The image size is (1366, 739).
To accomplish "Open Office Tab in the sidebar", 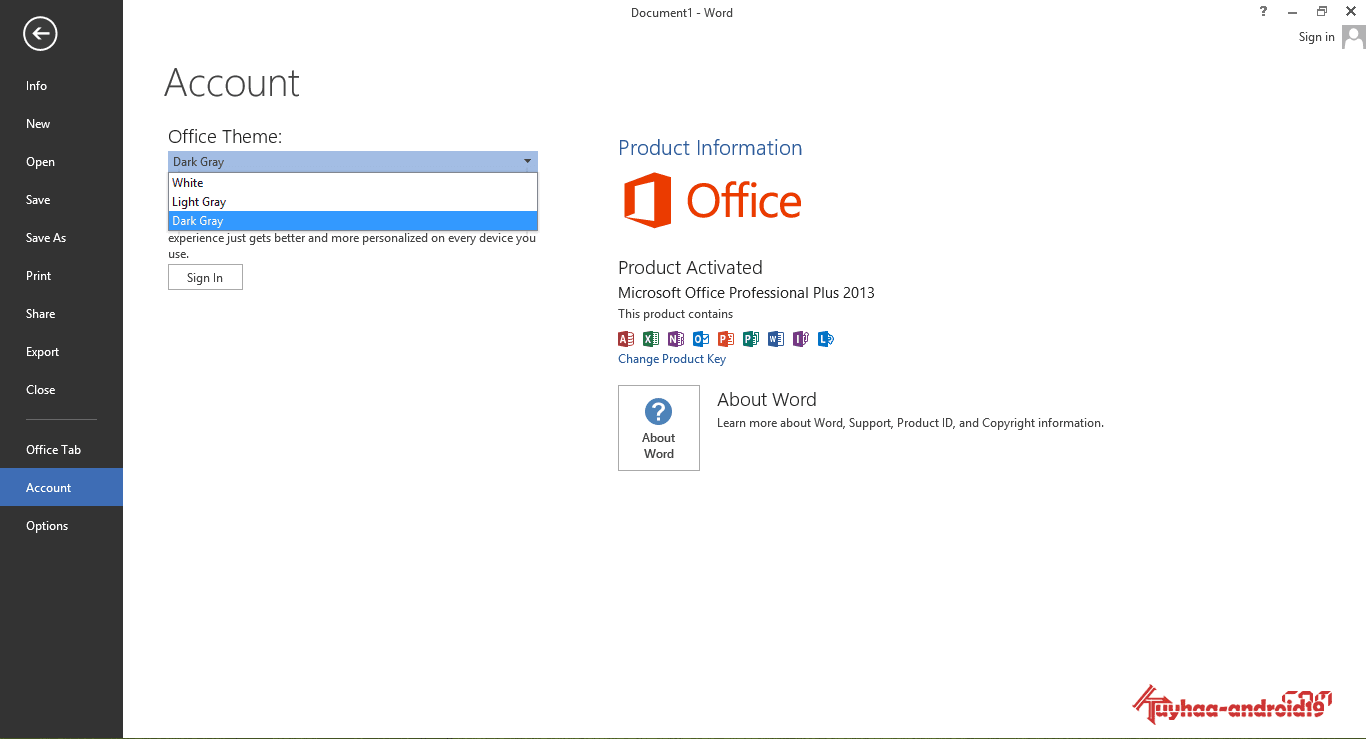I will coord(61,450).
